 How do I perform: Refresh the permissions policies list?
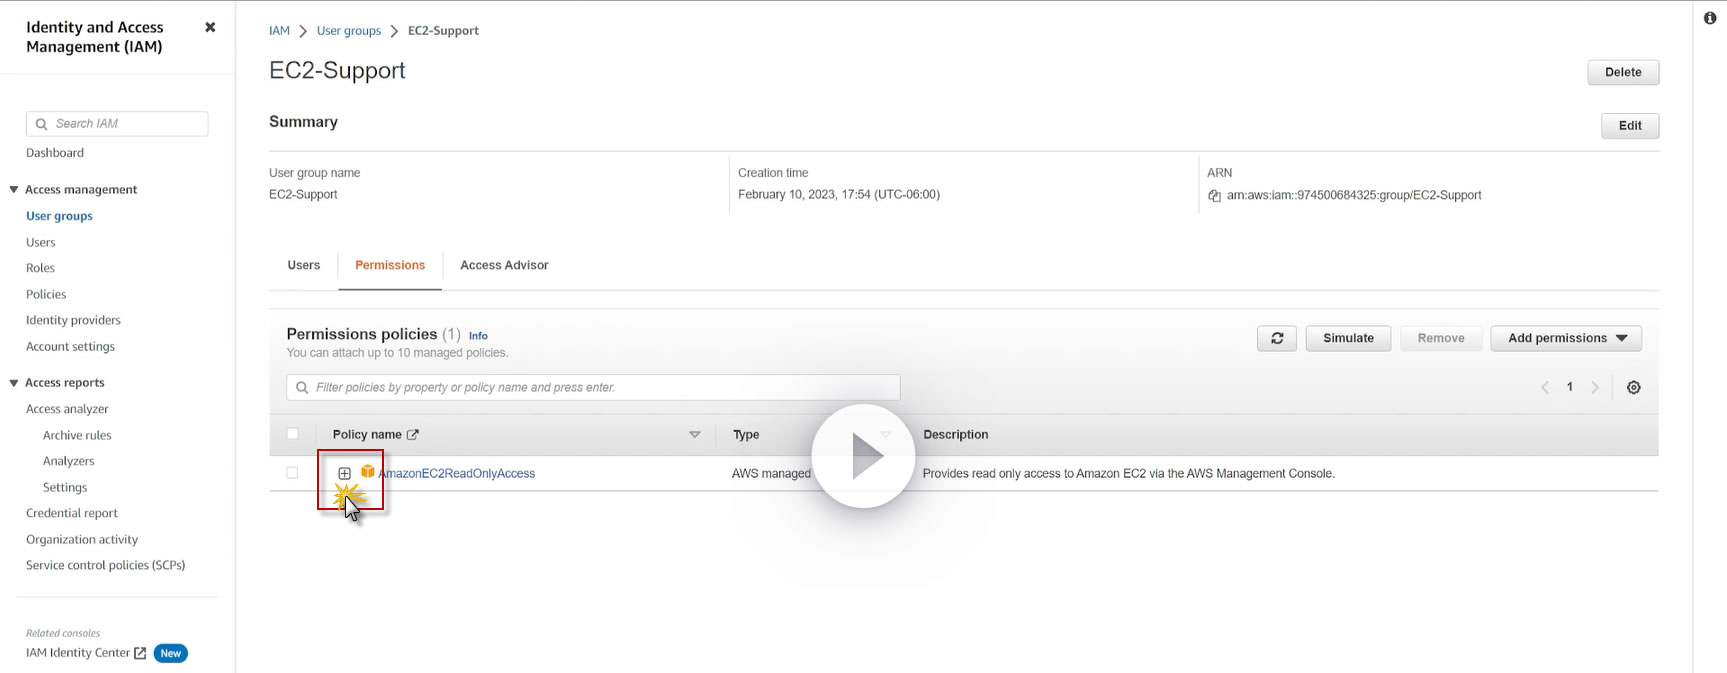point(1277,338)
